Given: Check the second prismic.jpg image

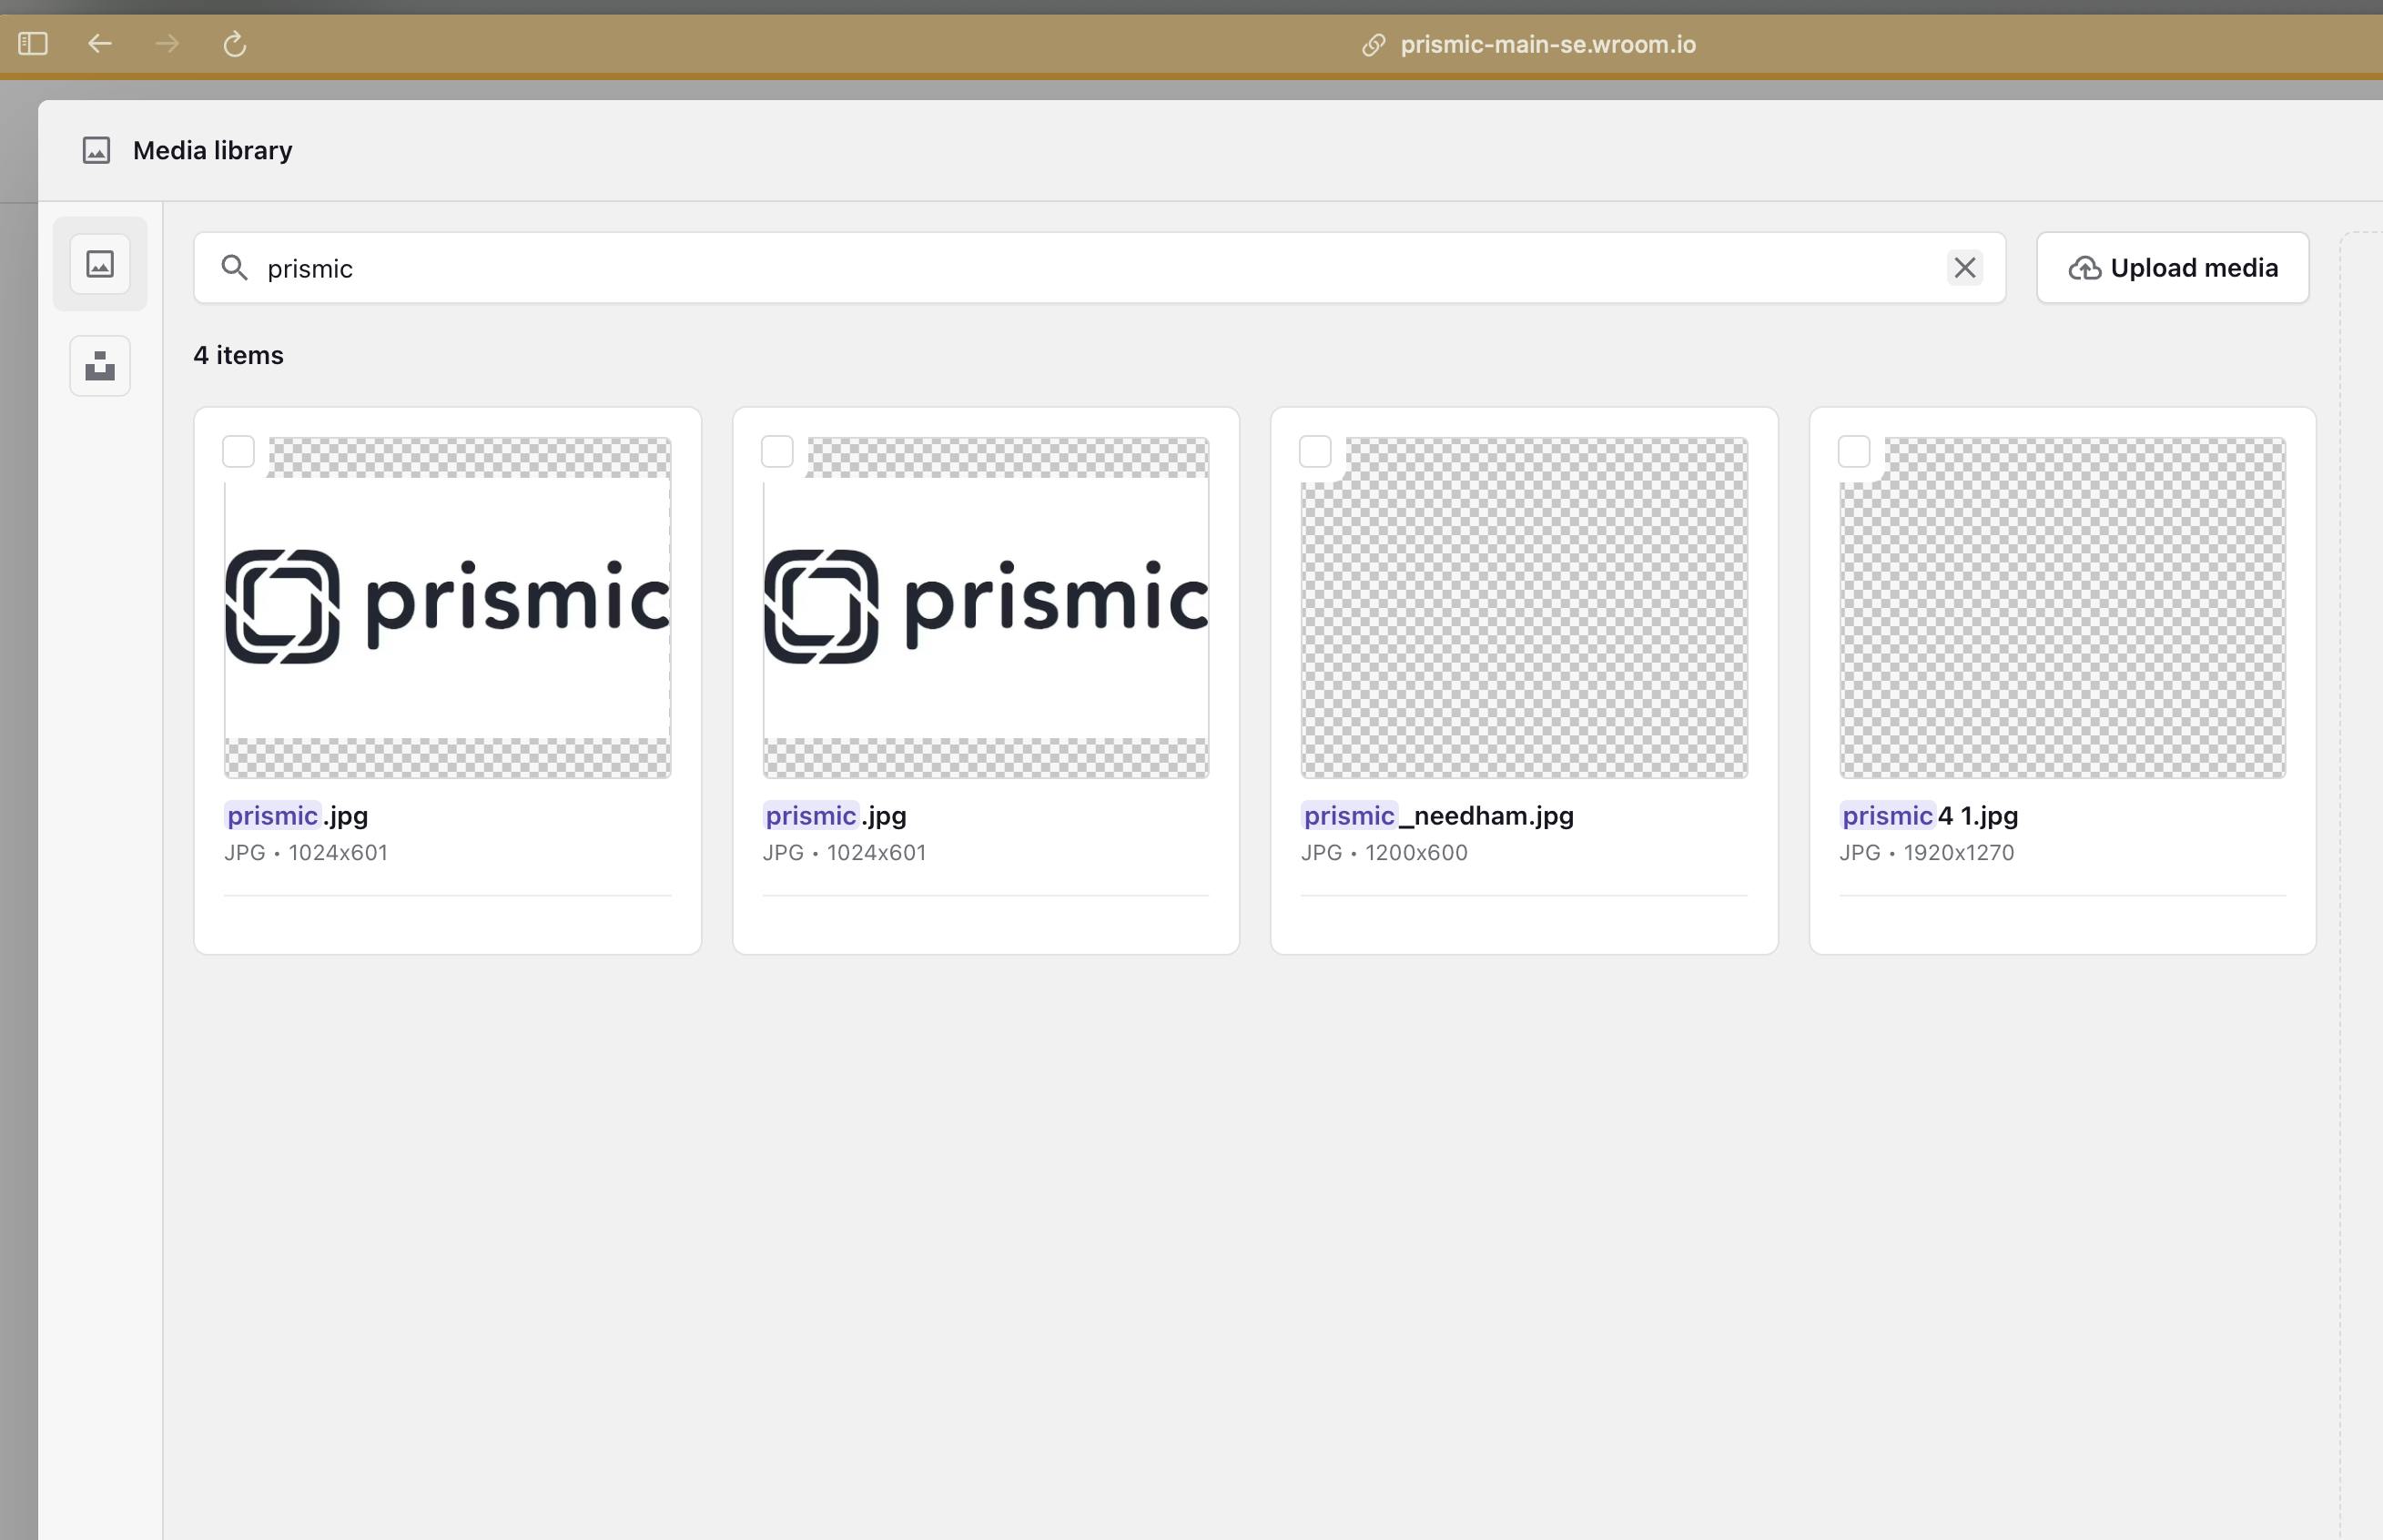Looking at the screenshot, I should click(x=777, y=452).
